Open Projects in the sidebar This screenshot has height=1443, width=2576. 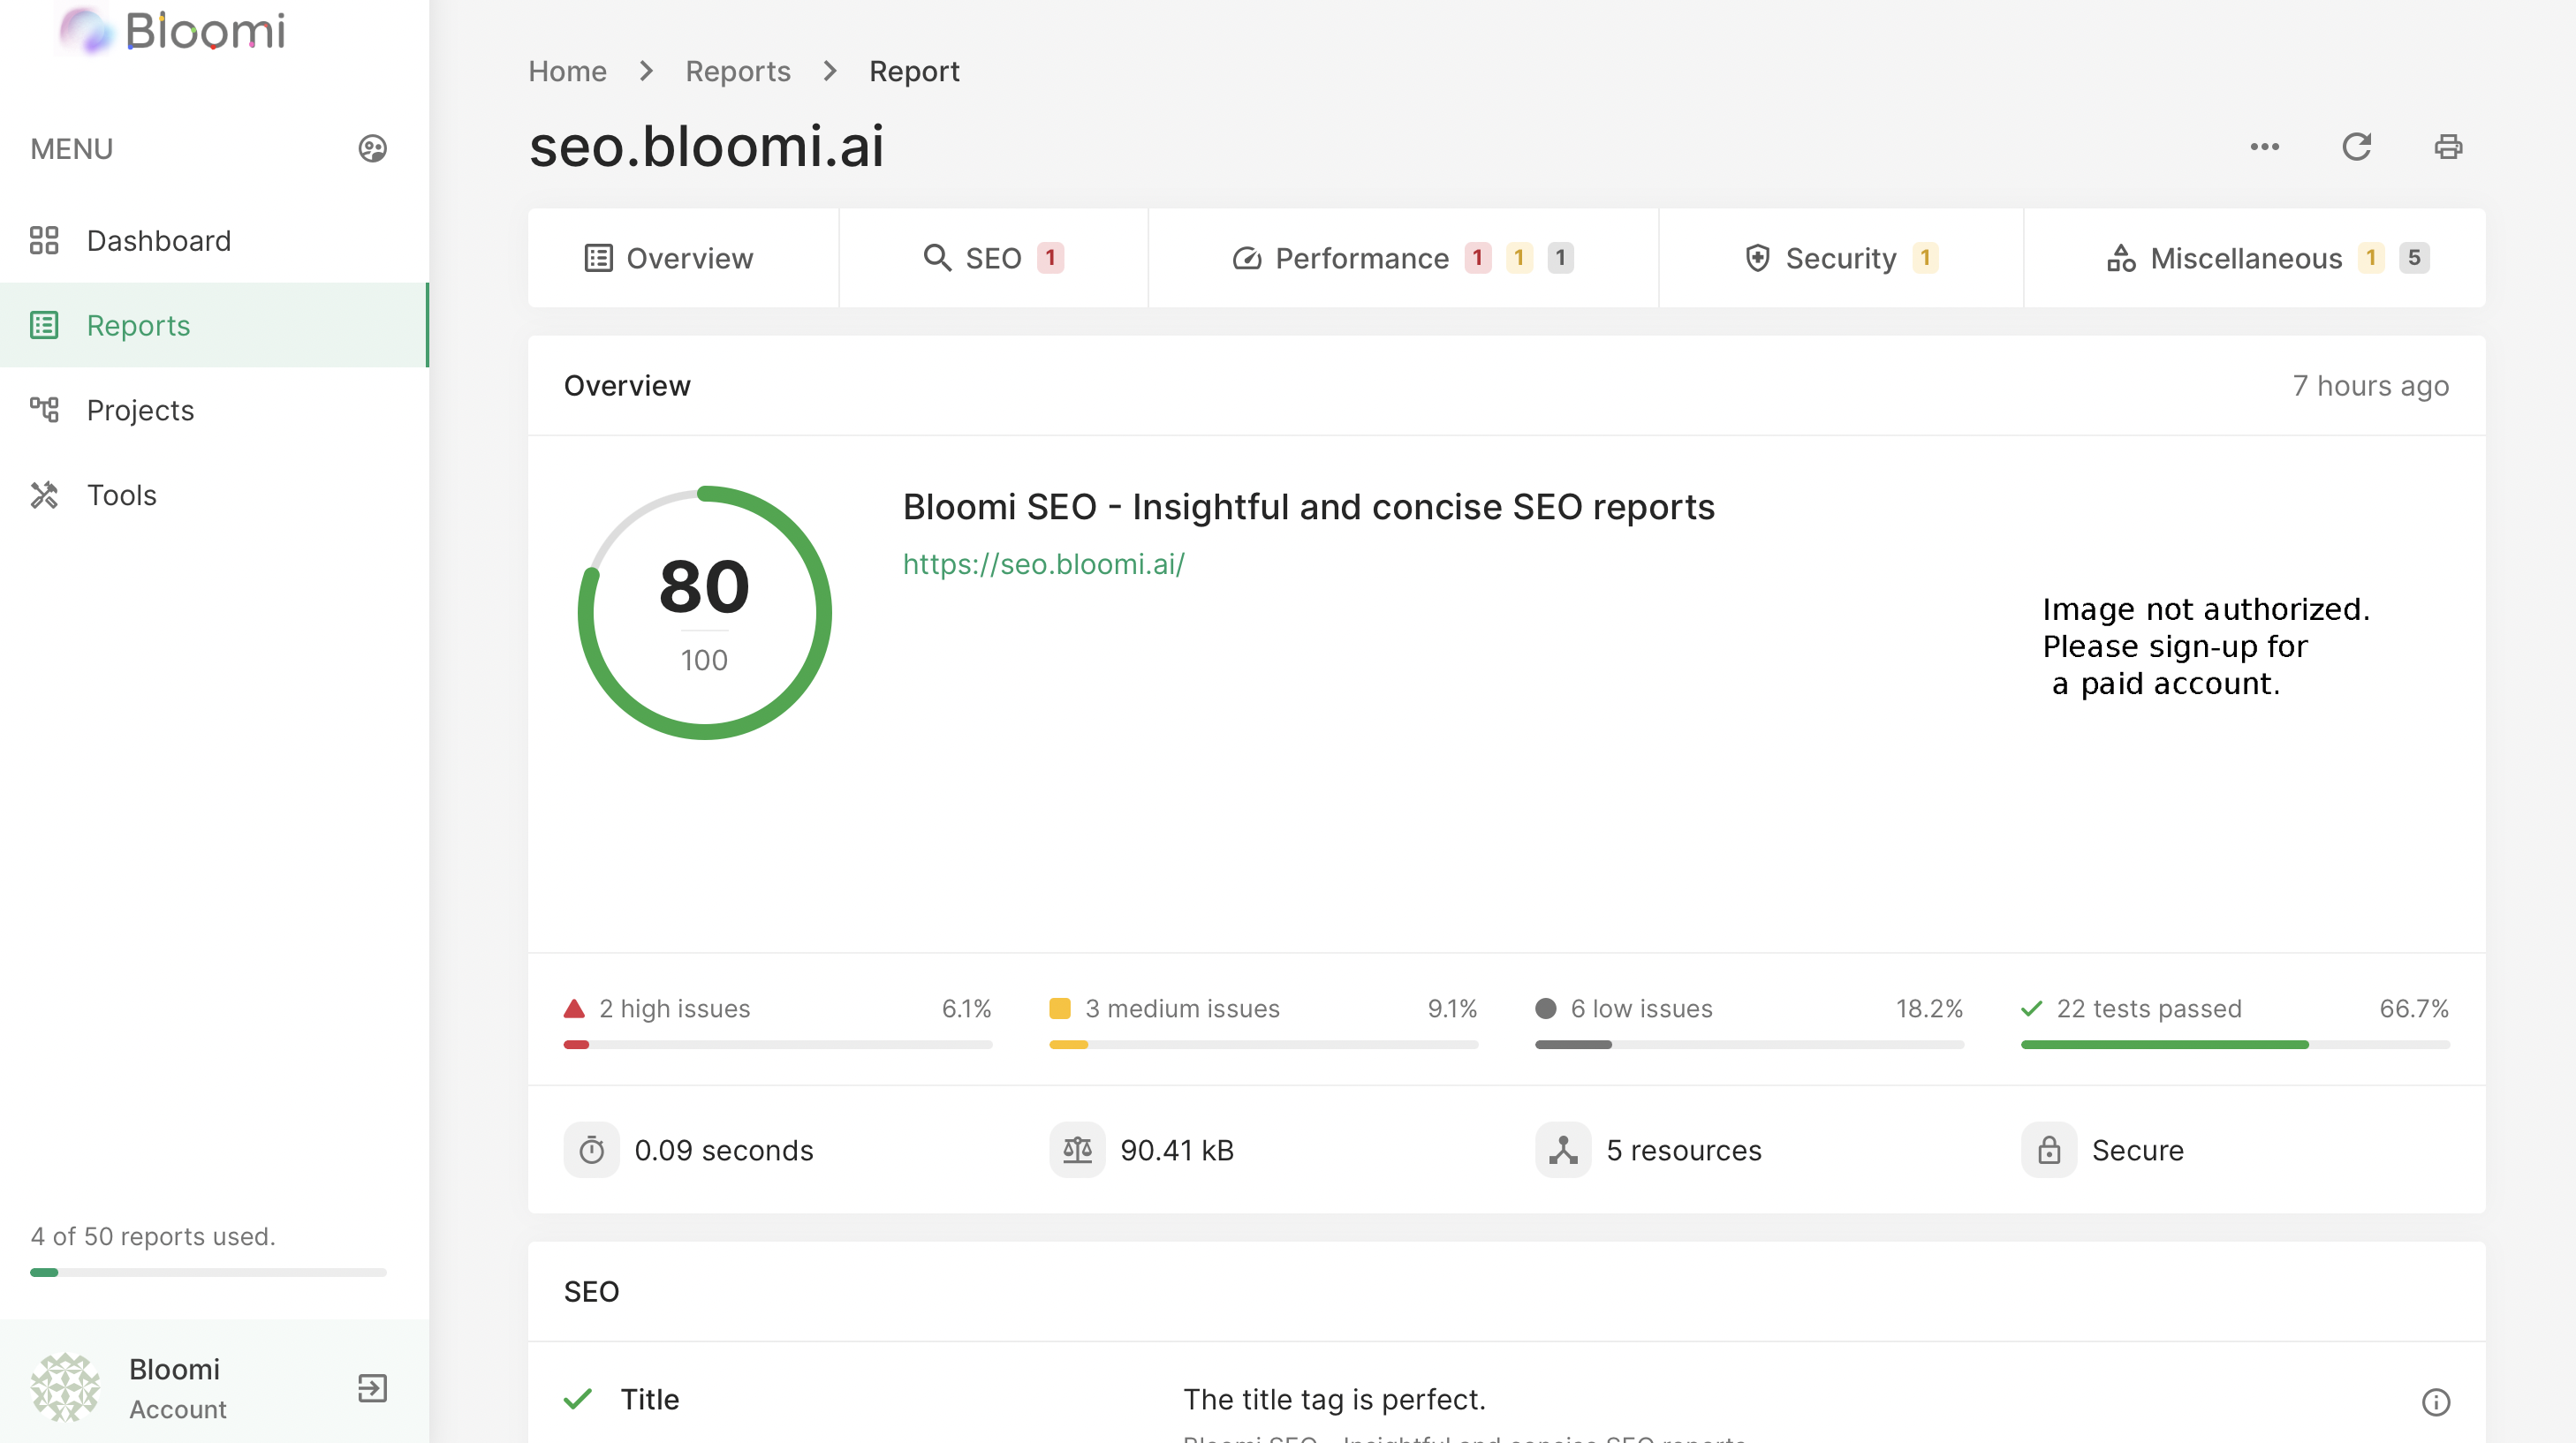click(214, 410)
